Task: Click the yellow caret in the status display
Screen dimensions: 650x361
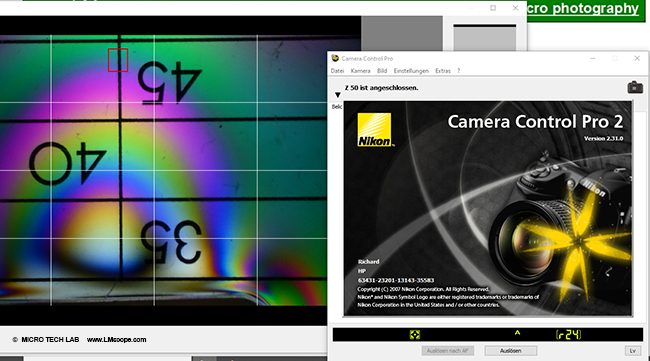Action: coord(517,332)
